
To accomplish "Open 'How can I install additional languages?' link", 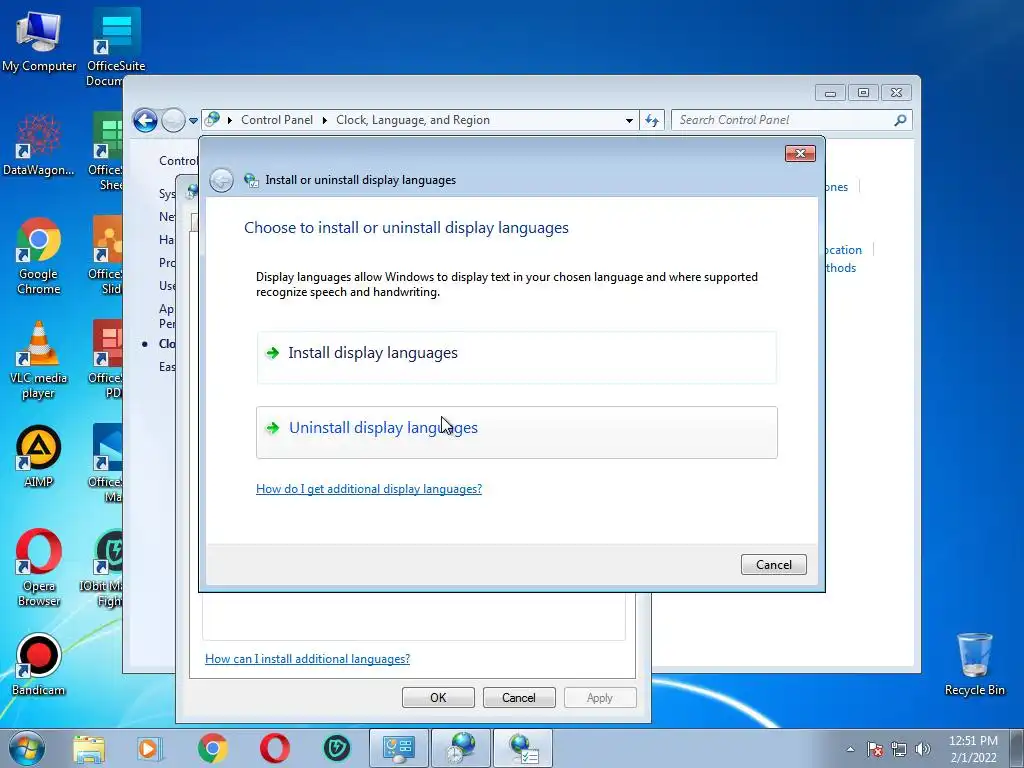I will 308,659.
